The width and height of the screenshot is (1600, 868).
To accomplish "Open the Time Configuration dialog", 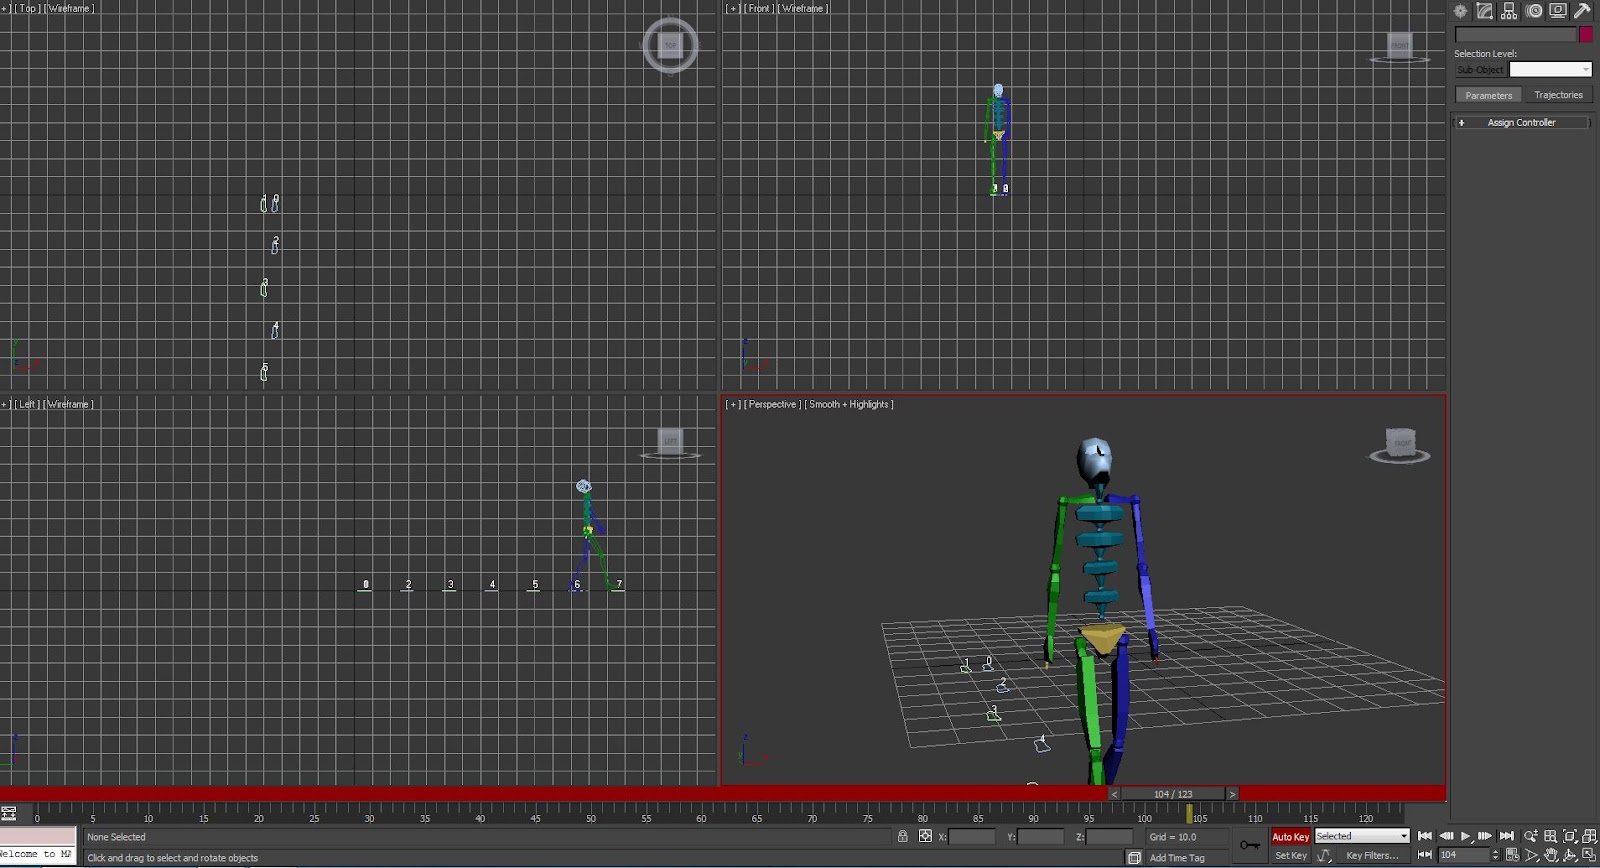I will [1512, 855].
